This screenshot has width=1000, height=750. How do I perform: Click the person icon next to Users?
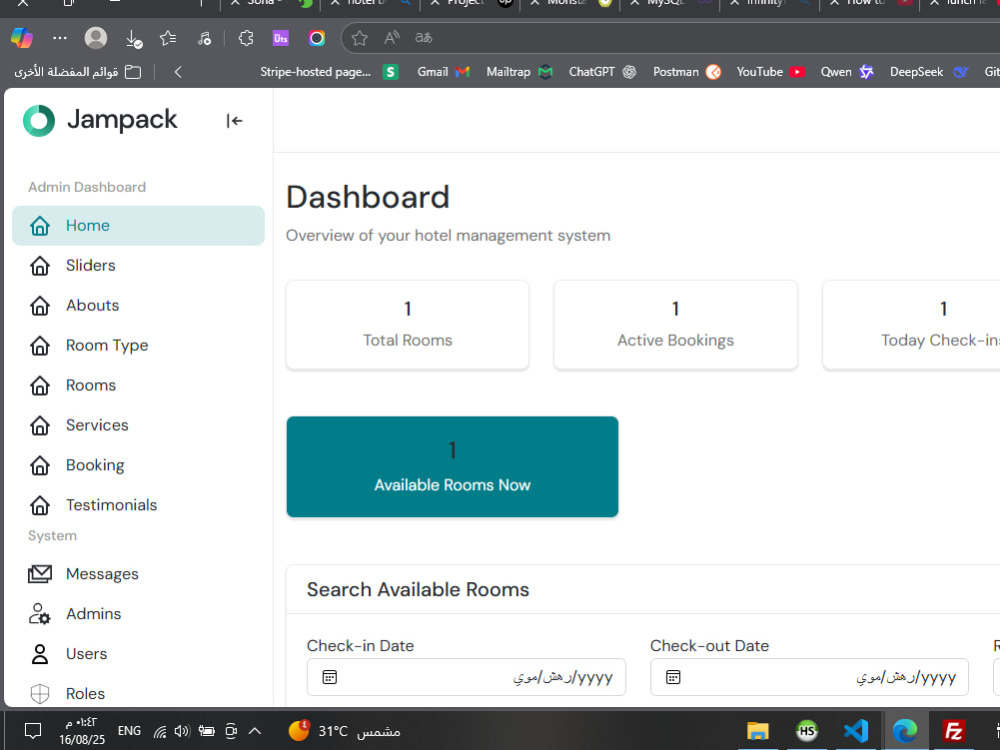pos(40,654)
